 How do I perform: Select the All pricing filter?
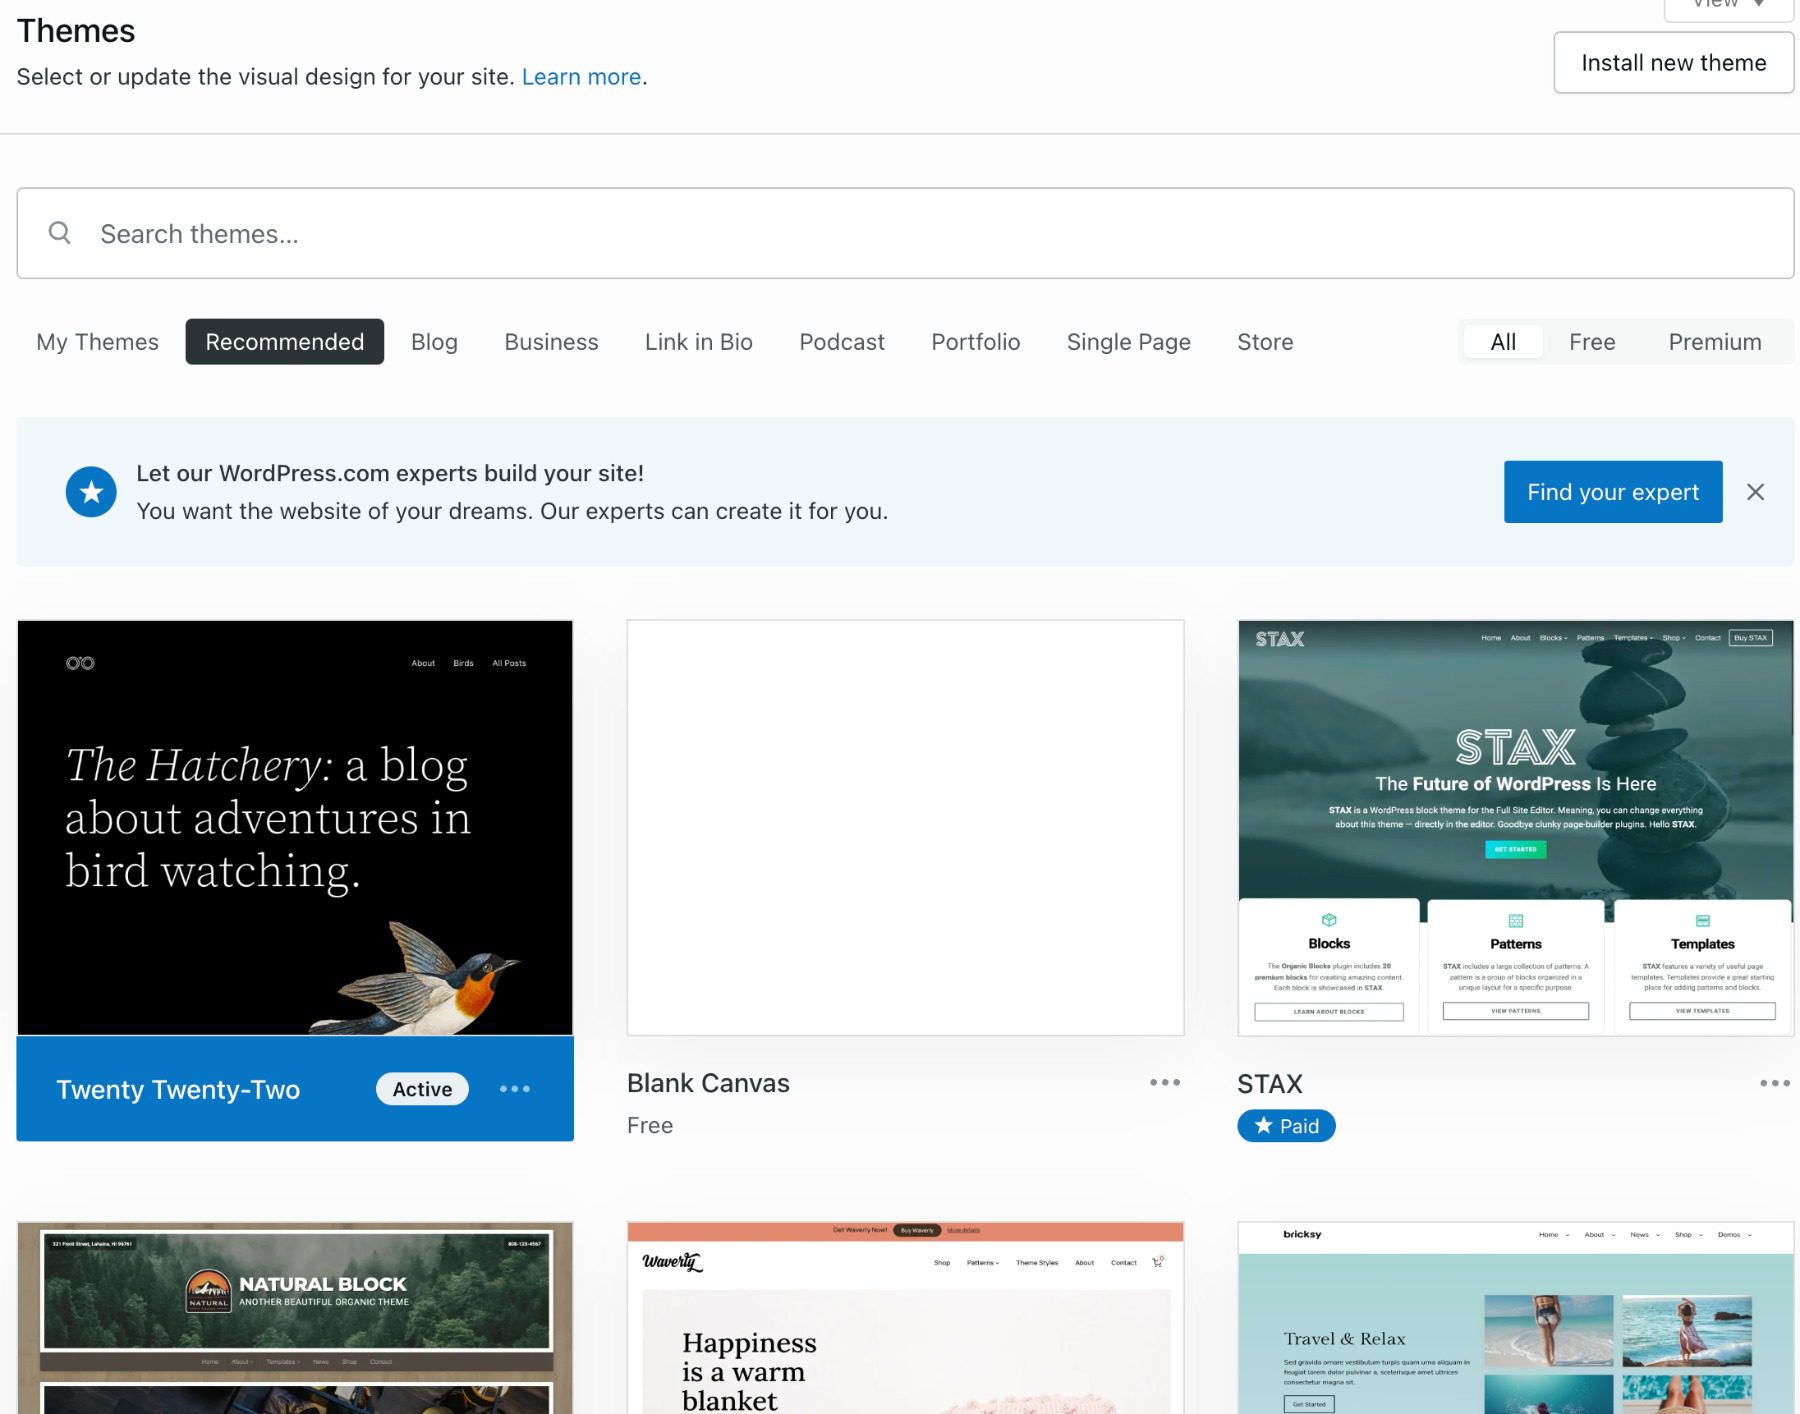pos(1502,341)
